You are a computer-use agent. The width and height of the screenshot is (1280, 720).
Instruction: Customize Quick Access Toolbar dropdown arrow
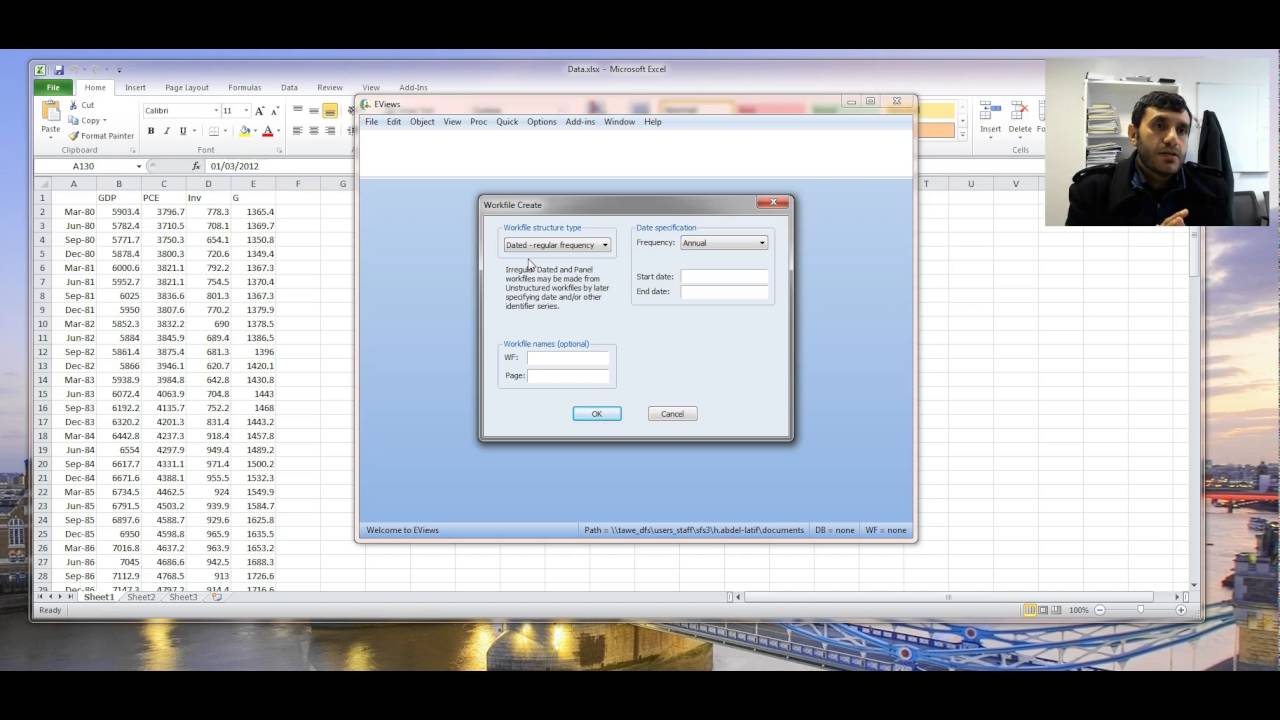click(119, 70)
